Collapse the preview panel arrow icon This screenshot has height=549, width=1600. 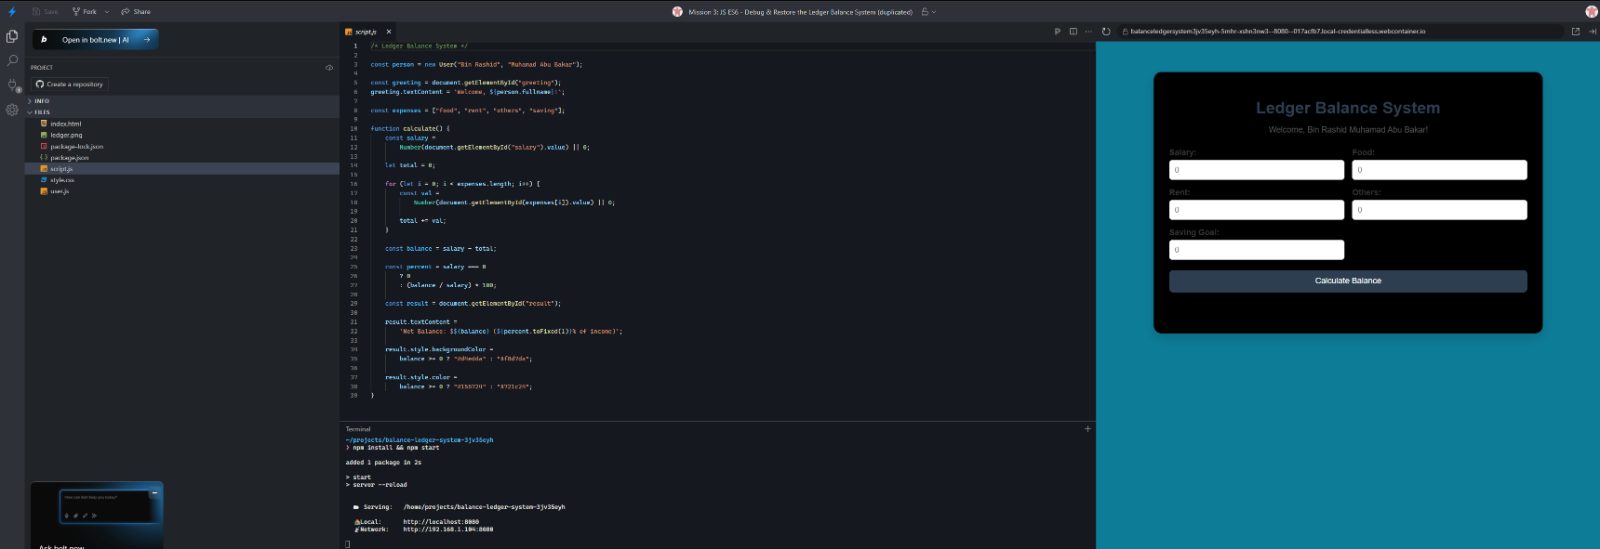coord(1592,32)
